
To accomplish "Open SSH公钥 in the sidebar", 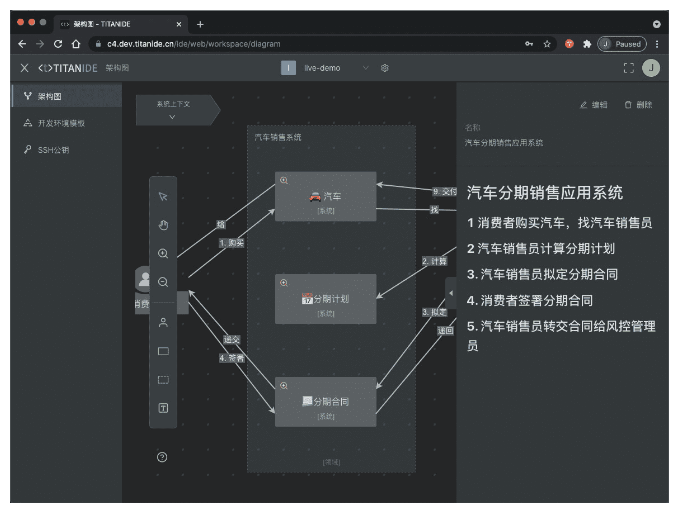I will coord(55,150).
